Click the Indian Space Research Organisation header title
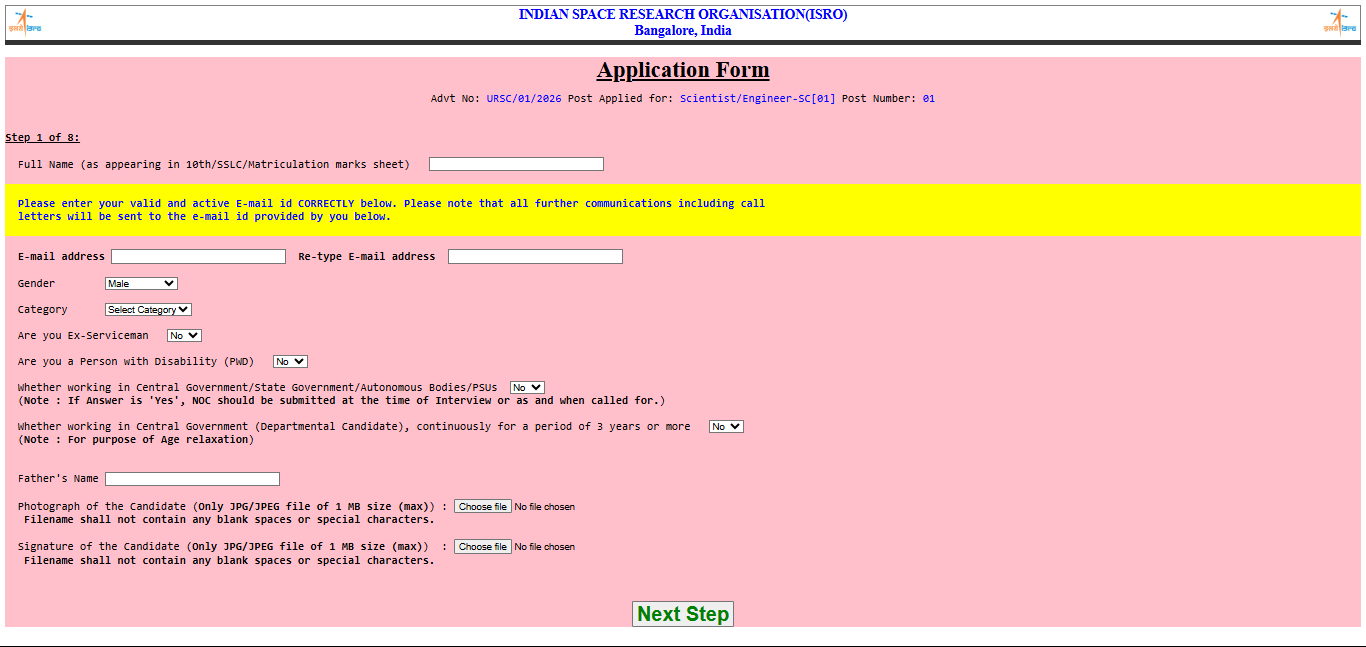 pyautogui.click(x=682, y=15)
